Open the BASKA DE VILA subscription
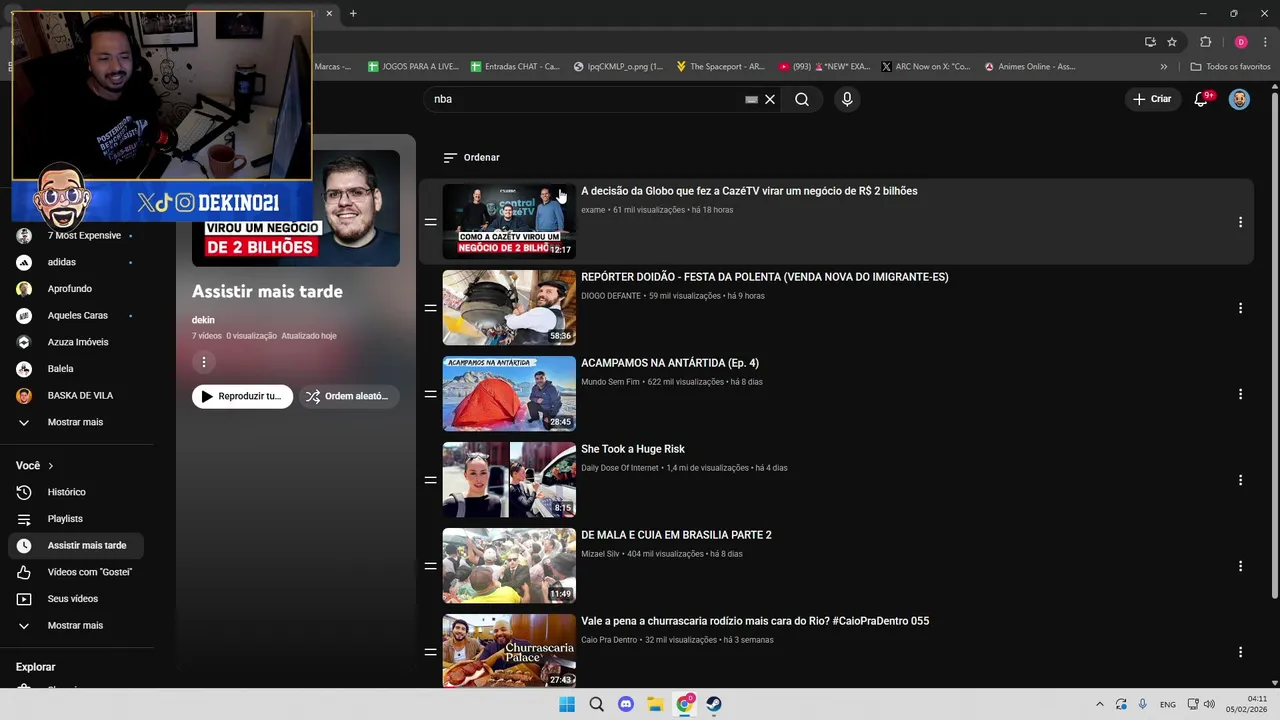 click(78, 395)
